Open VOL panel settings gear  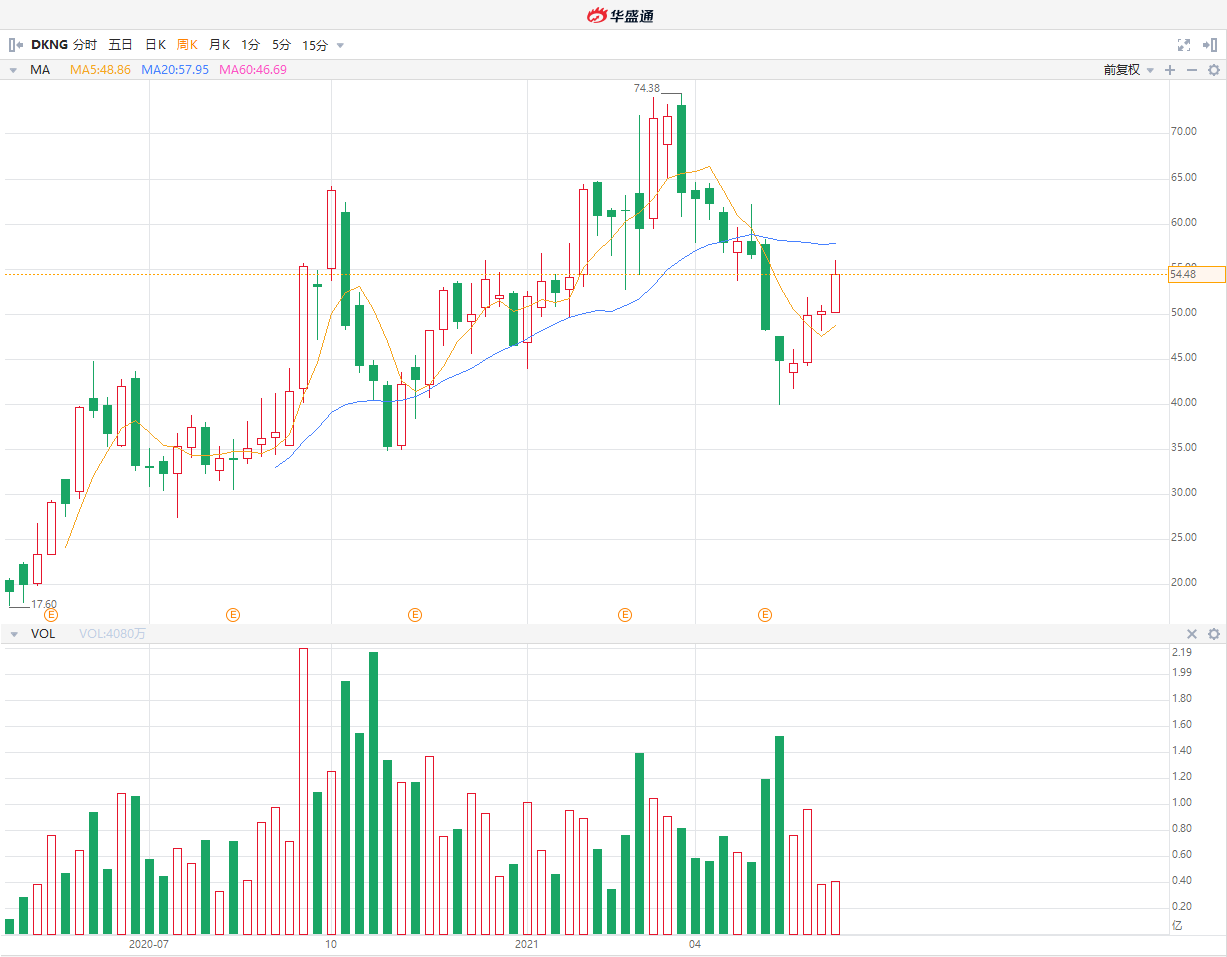tap(1214, 634)
